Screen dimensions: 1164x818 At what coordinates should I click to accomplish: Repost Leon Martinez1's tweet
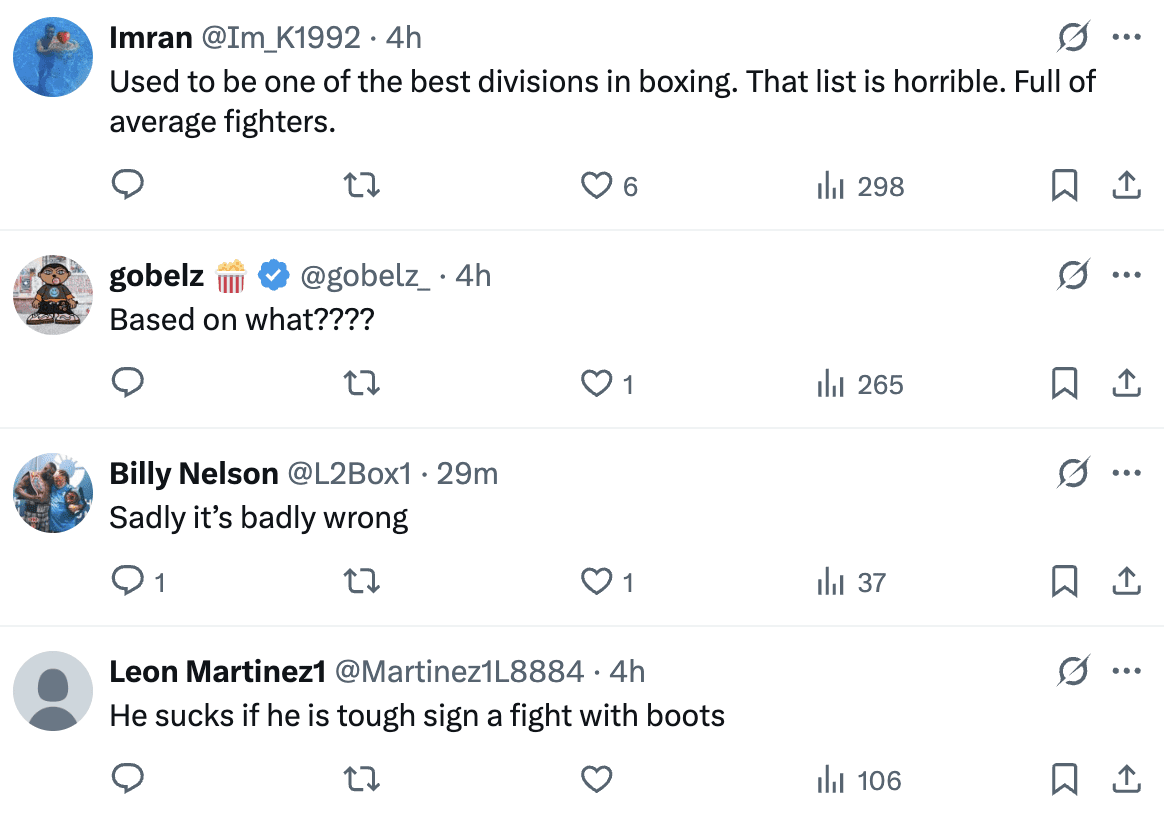tap(361, 779)
